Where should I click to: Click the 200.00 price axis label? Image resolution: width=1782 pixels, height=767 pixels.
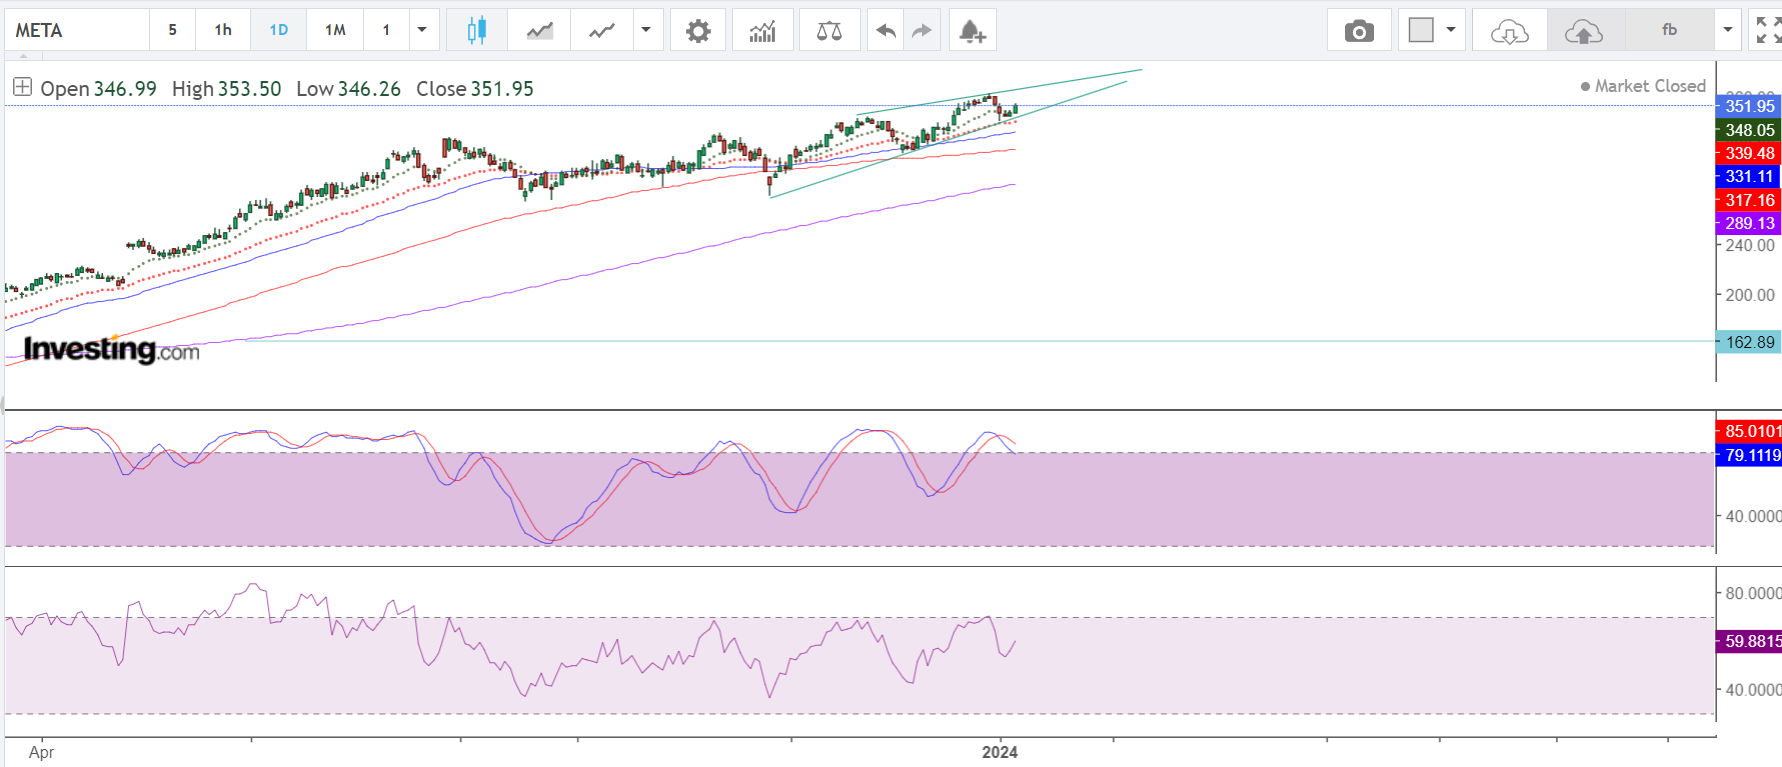point(1750,295)
